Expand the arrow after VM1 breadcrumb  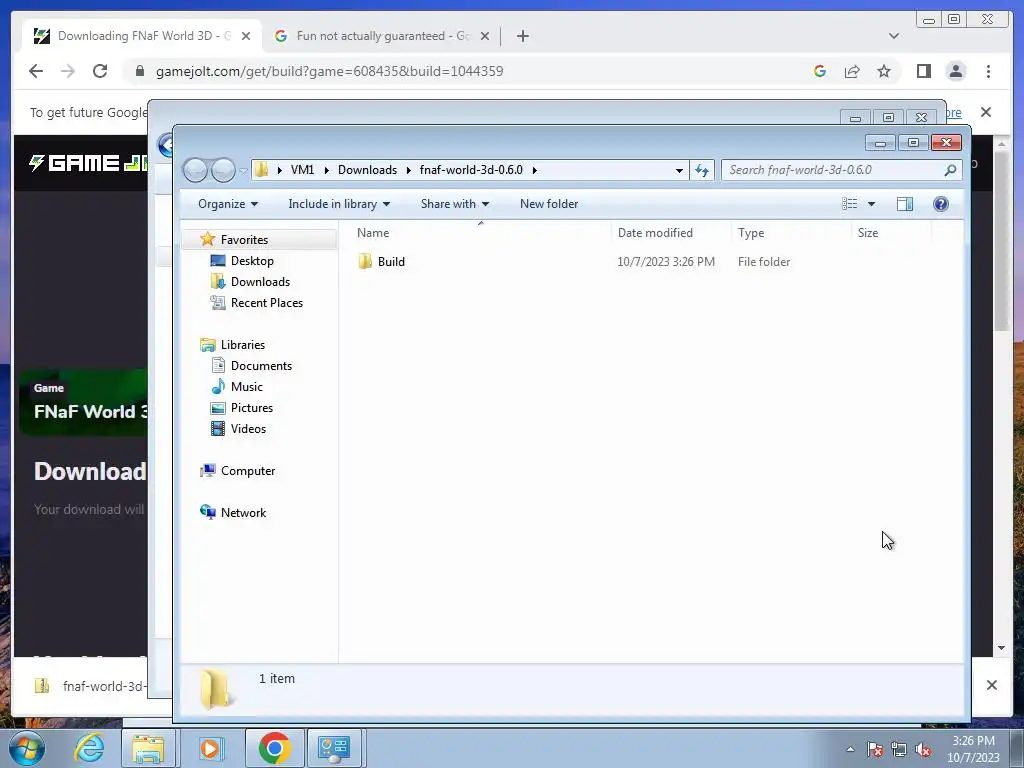pos(326,170)
